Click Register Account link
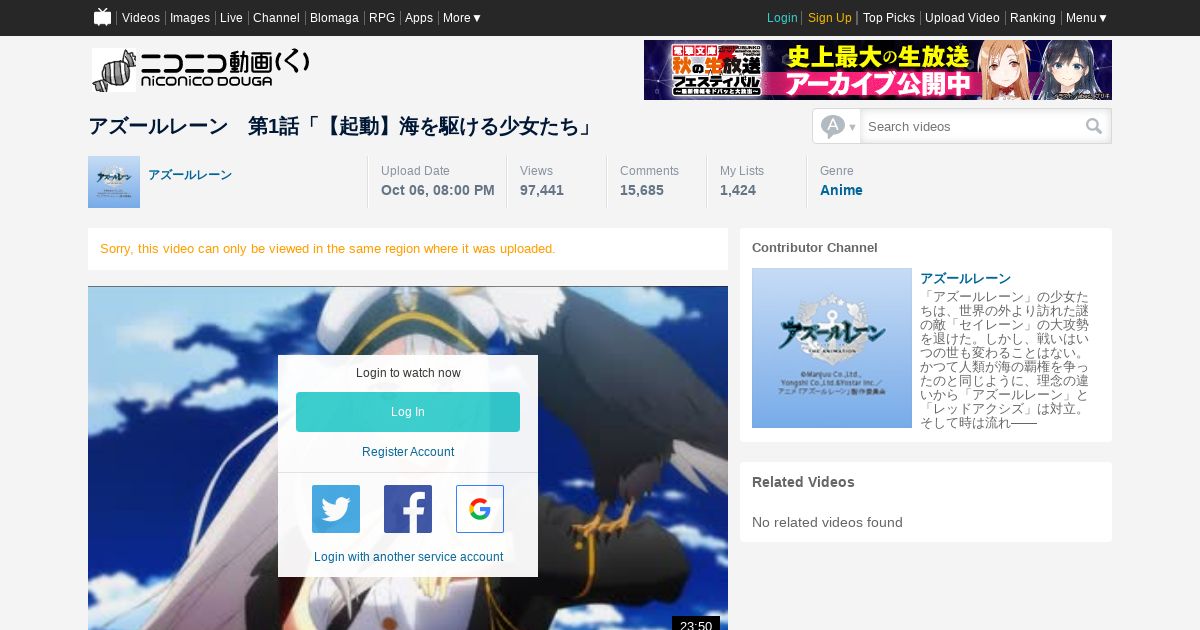The width and height of the screenshot is (1200, 630). [x=408, y=452]
